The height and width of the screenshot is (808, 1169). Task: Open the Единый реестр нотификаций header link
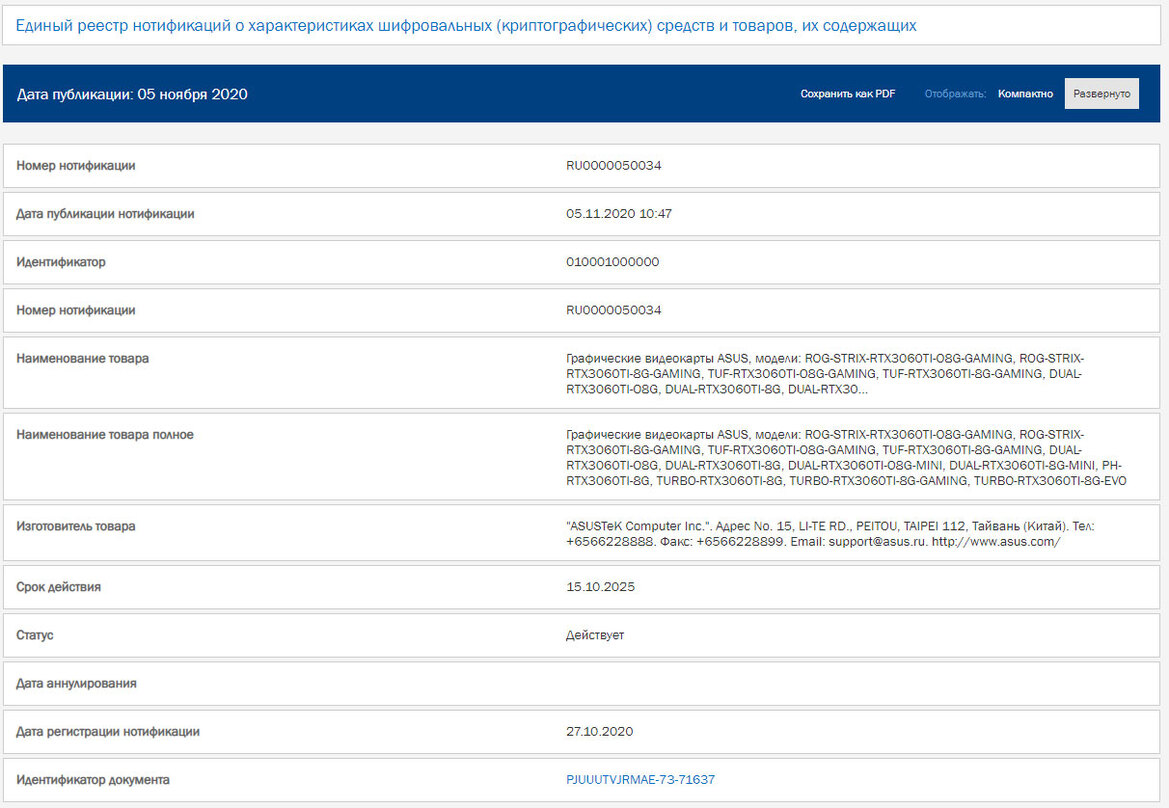(x=466, y=26)
